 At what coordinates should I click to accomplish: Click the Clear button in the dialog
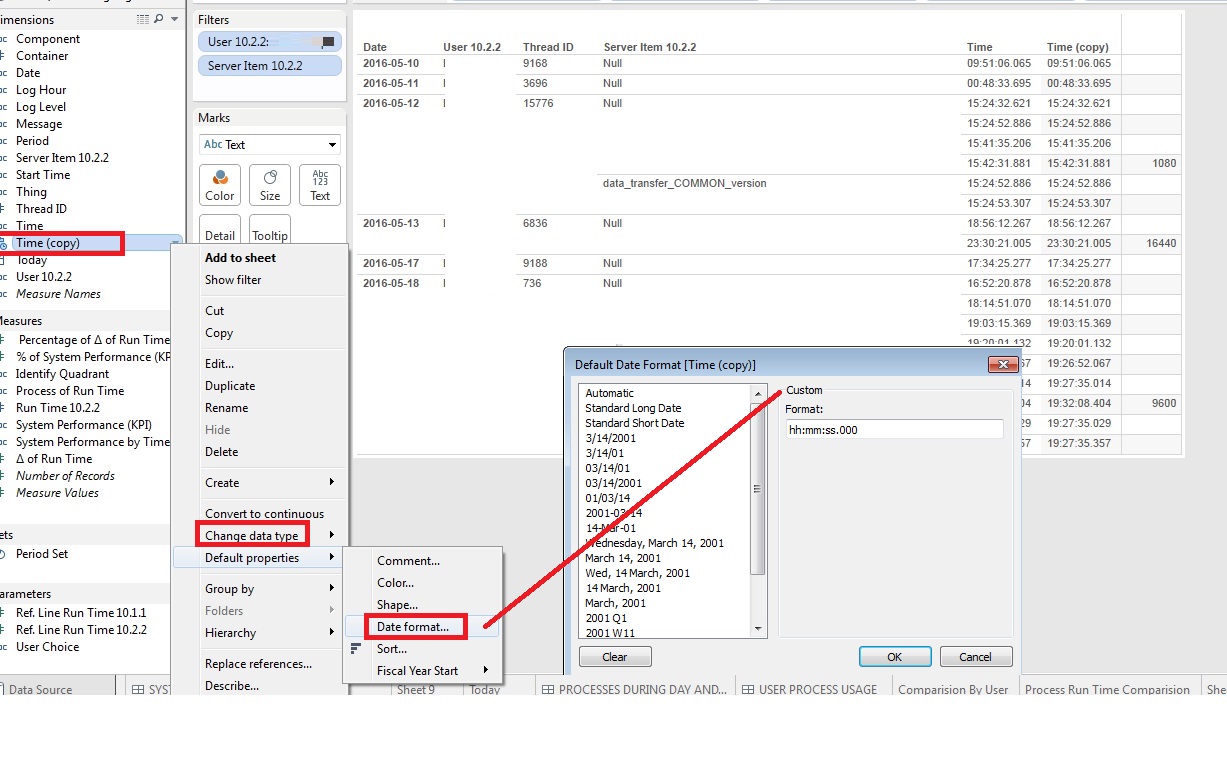pos(614,656)
